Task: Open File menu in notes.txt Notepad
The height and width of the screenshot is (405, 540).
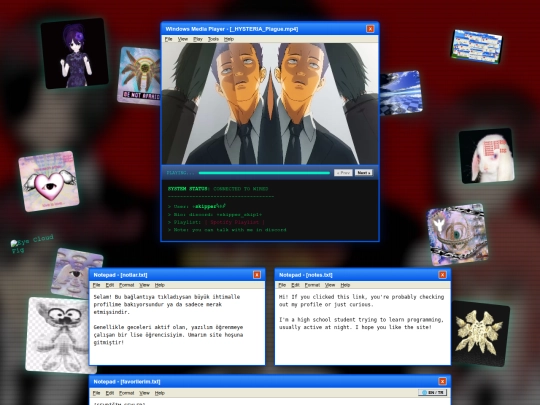Action: (282, 285)
